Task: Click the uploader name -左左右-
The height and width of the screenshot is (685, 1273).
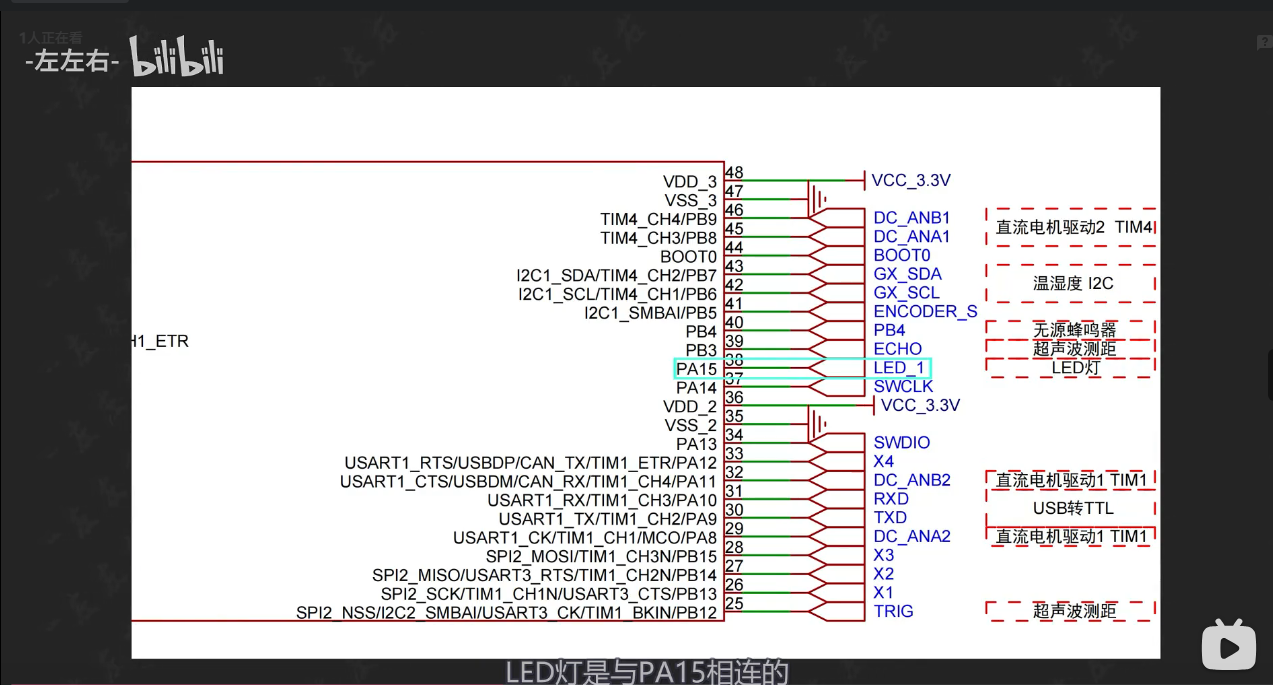Action: (72, 61)
